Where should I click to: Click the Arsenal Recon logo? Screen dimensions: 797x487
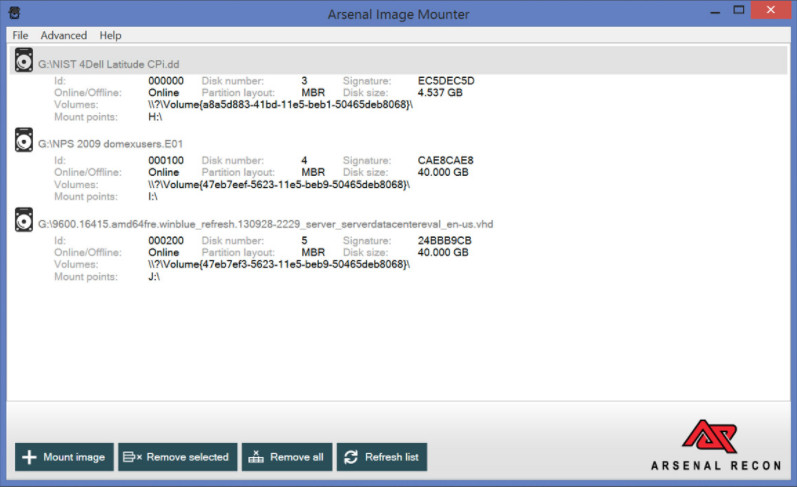click(x=716, y=445)
